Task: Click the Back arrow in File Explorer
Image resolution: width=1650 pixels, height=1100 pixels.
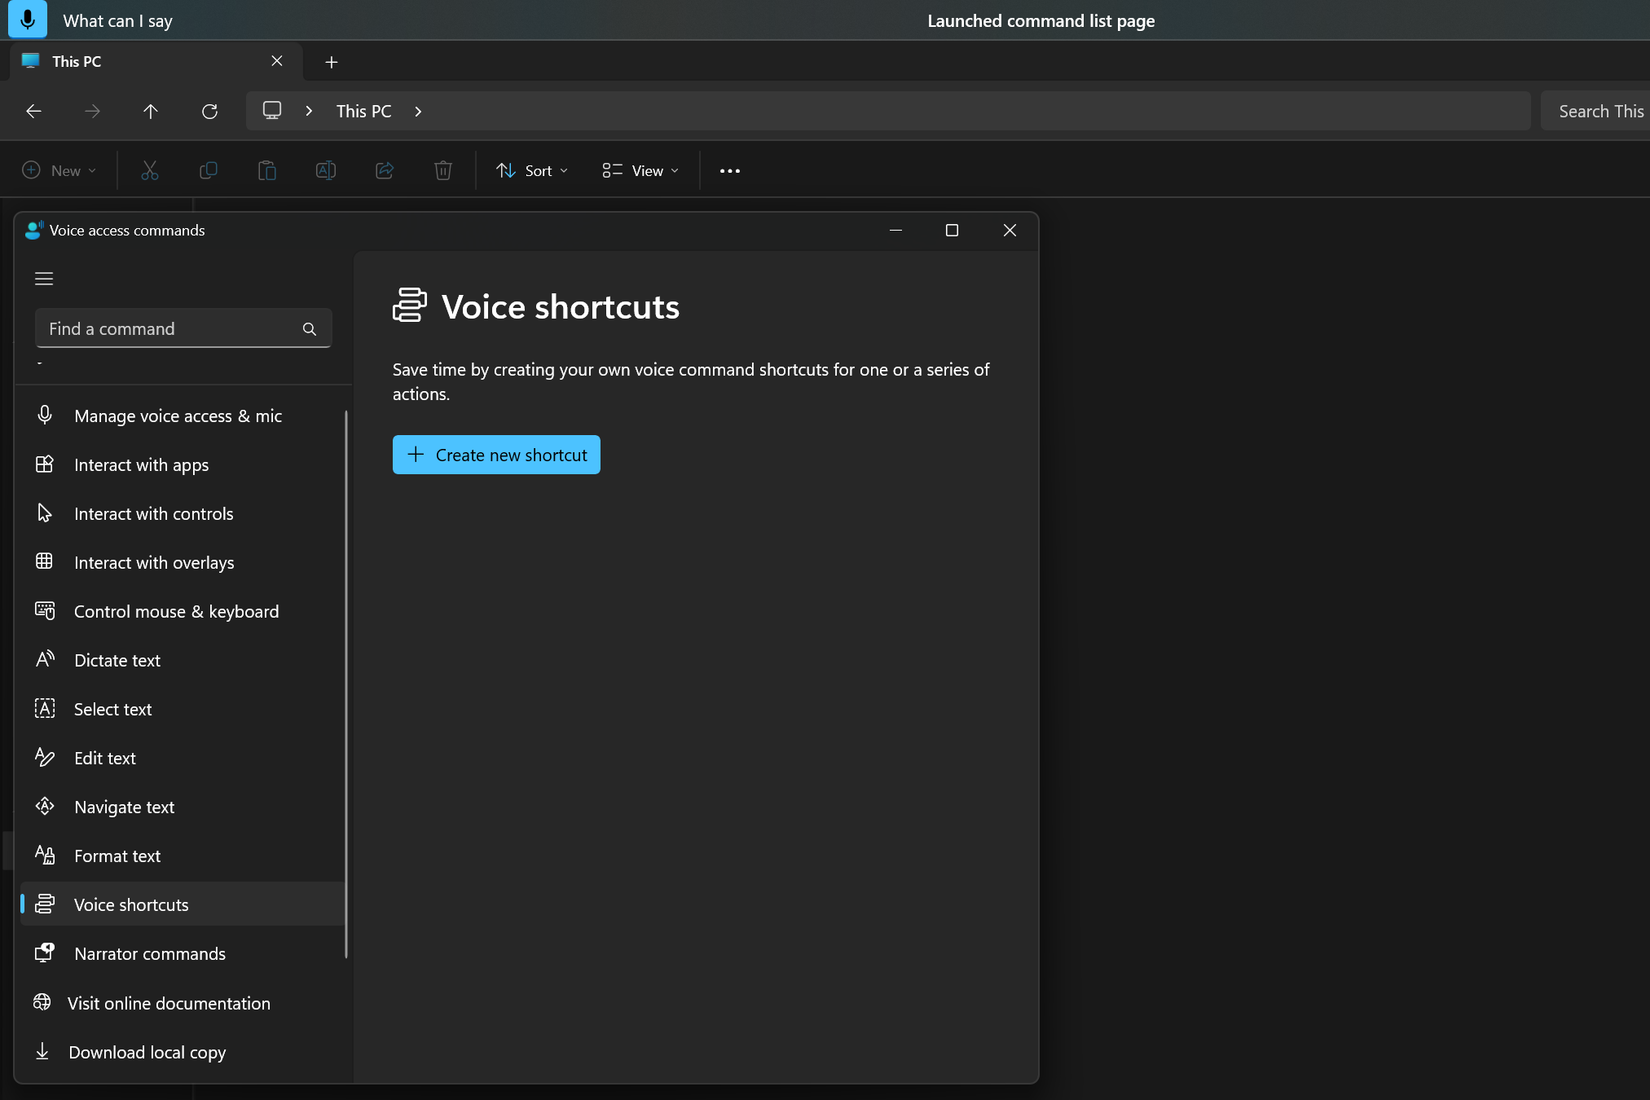Action: pyautogui.click(x=34, y=111)
